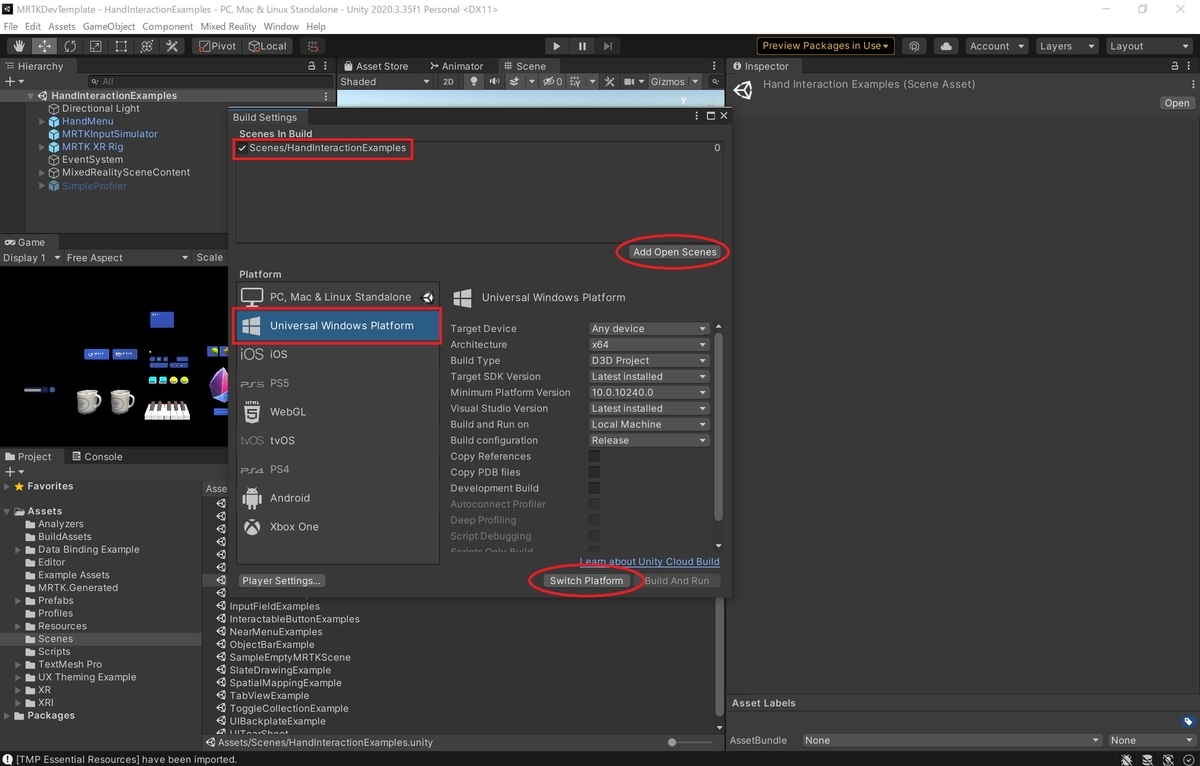Open Build and Run on dropdown

(649, 424)
